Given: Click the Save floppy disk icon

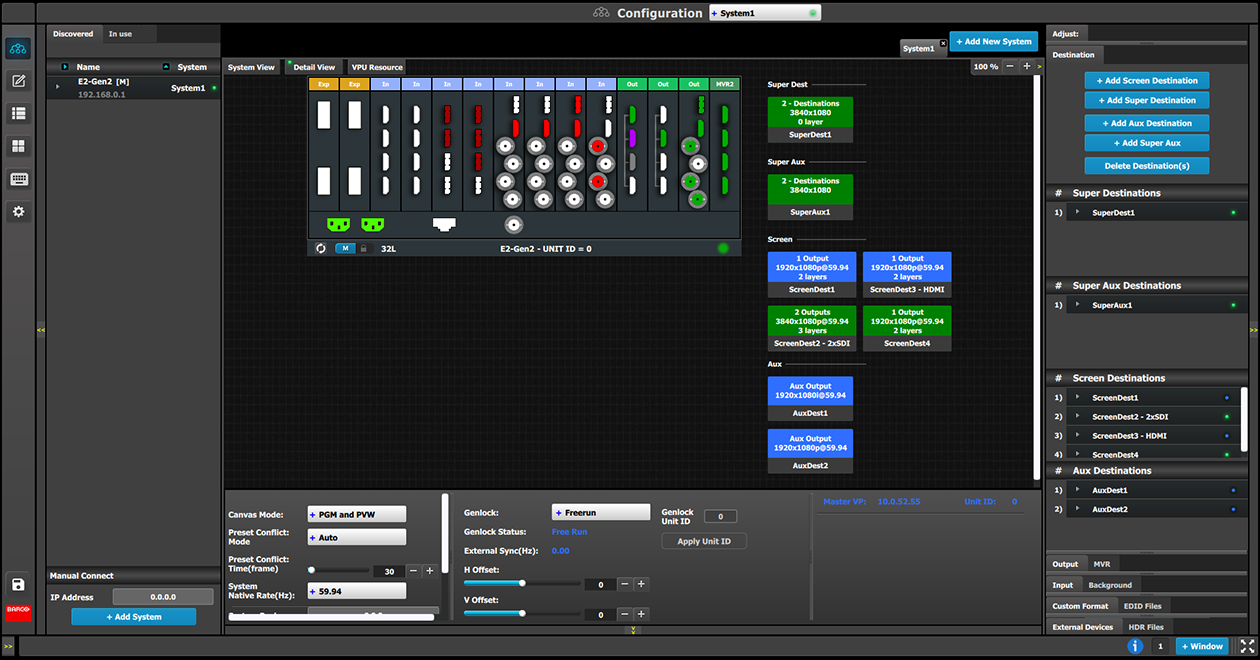Looking at the screenshot, I should click(x=18, y=585).
